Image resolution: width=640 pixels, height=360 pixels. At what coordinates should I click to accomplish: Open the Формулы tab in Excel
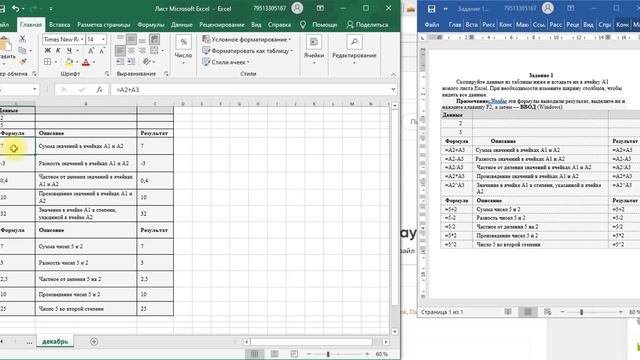click(151, 24)
